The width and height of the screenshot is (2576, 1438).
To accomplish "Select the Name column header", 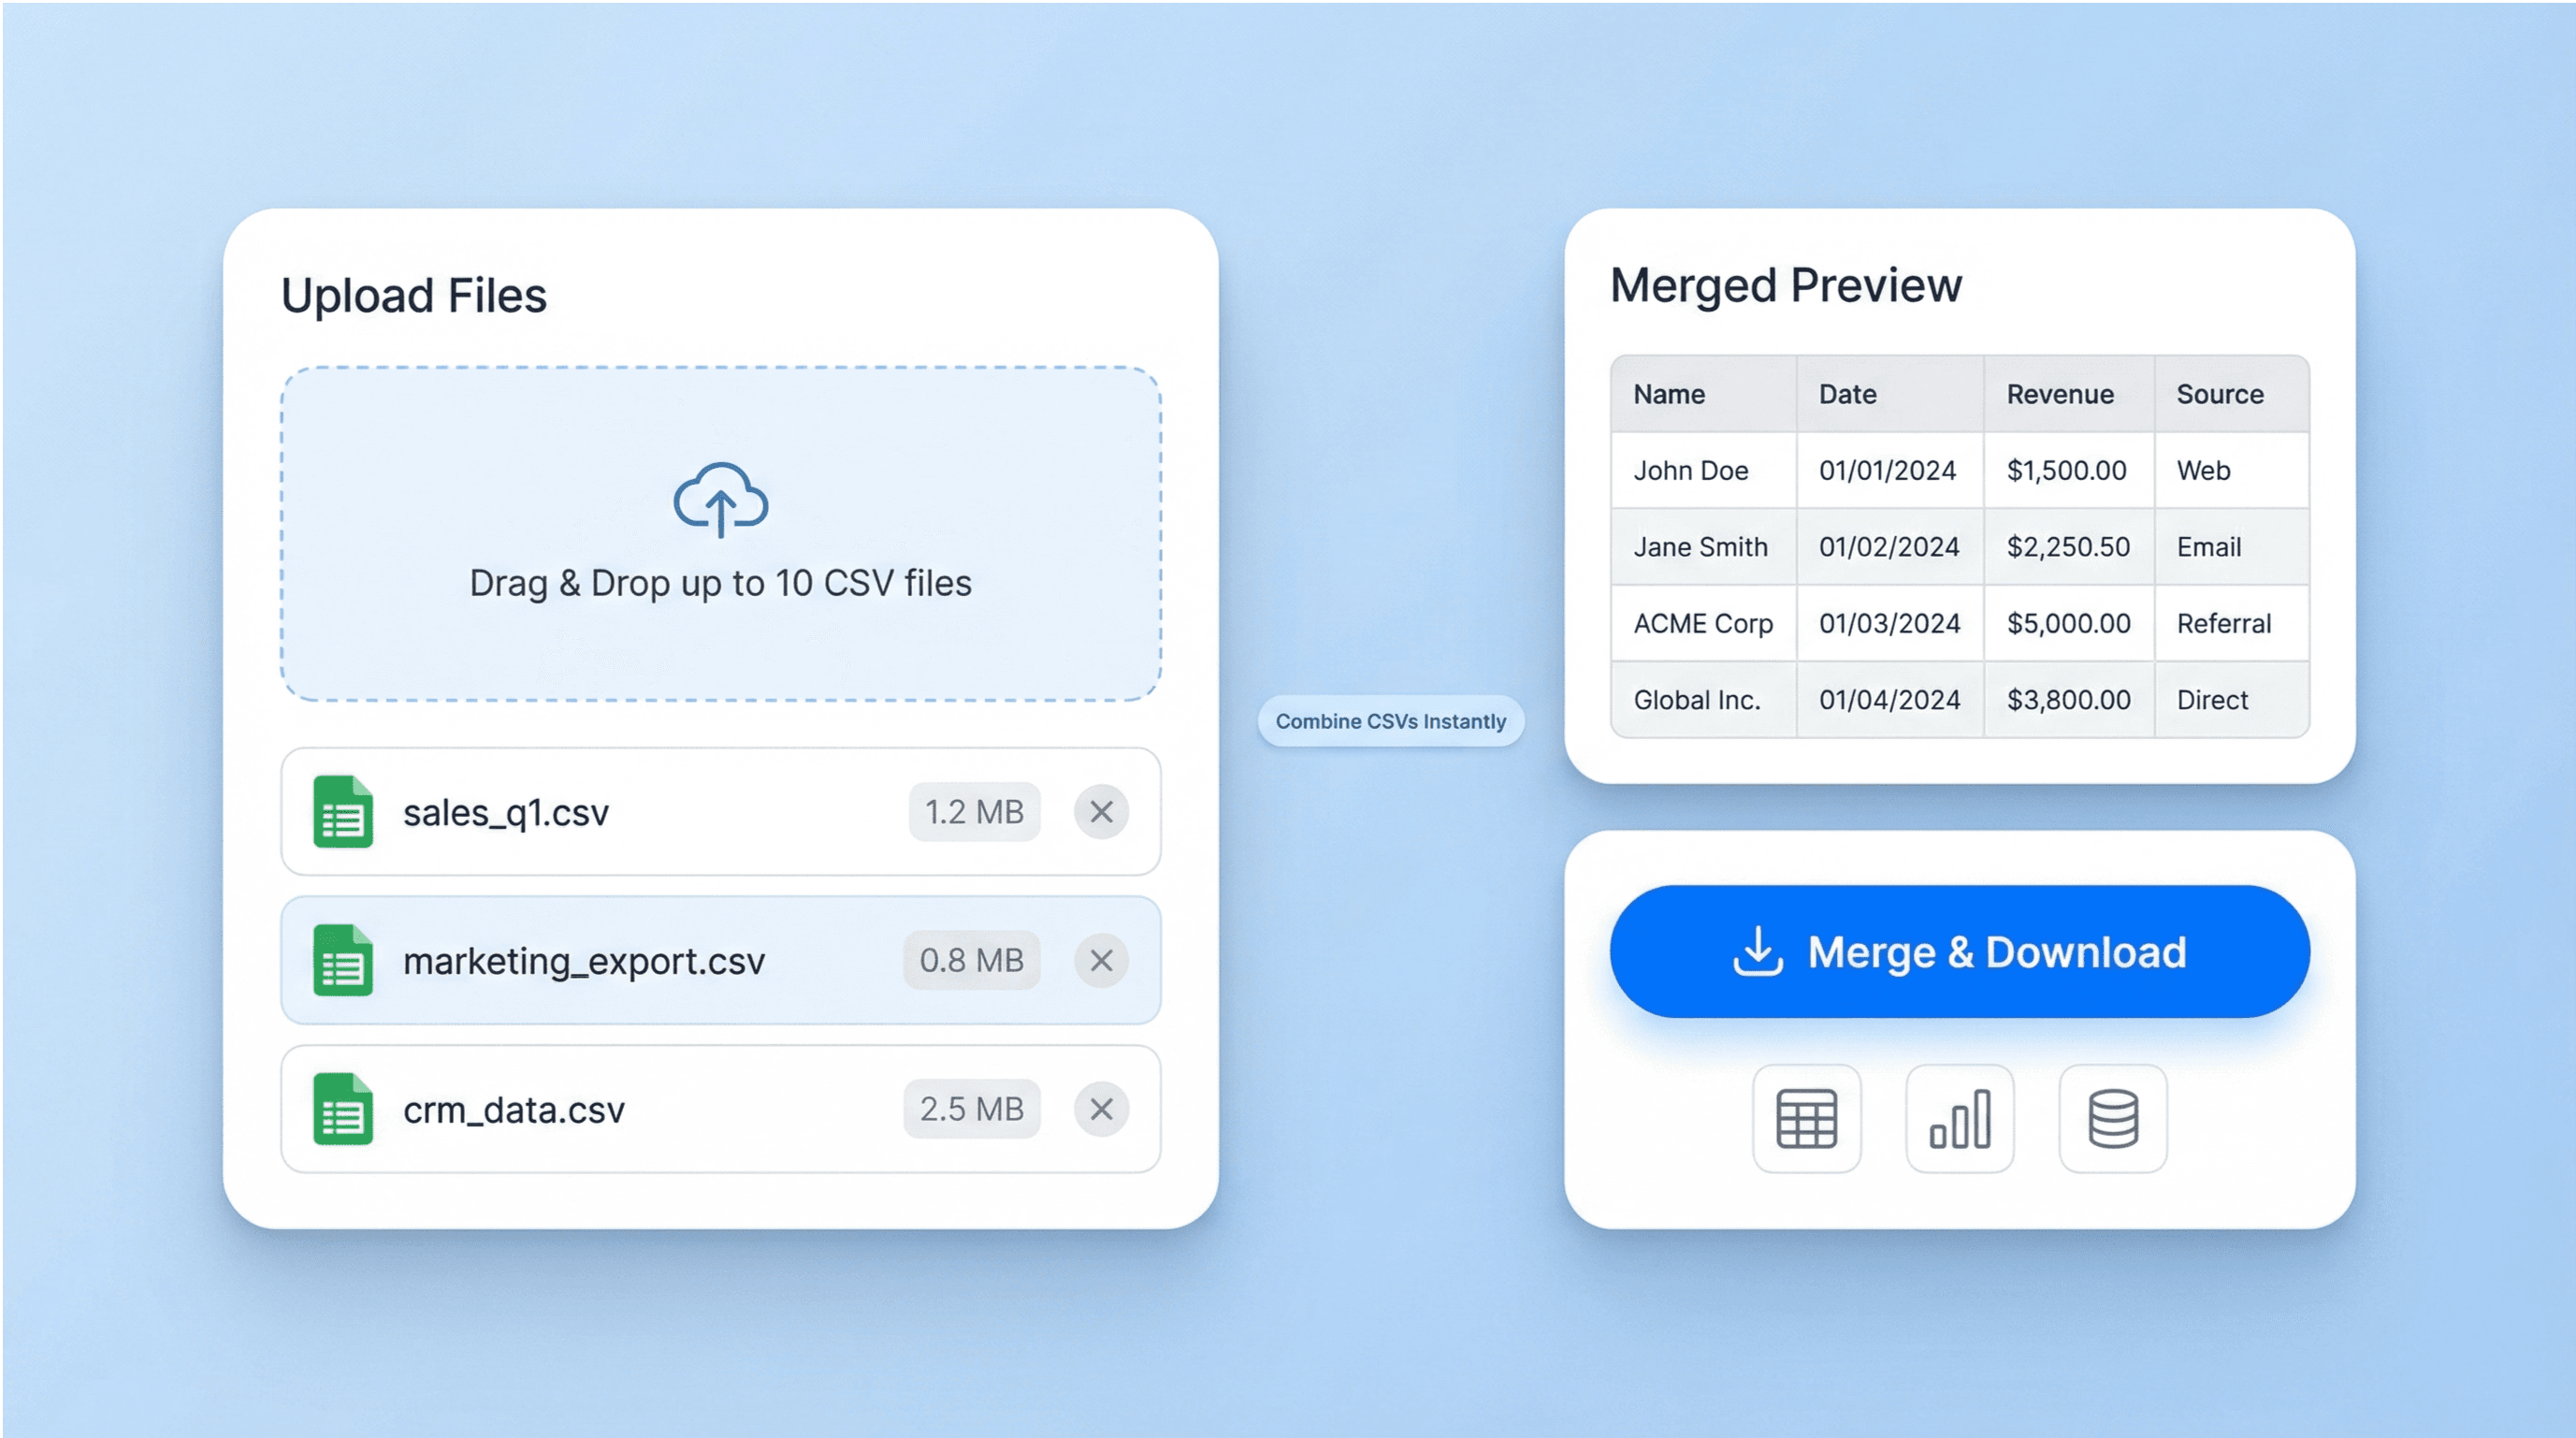I will click(x=1668, y=394).
